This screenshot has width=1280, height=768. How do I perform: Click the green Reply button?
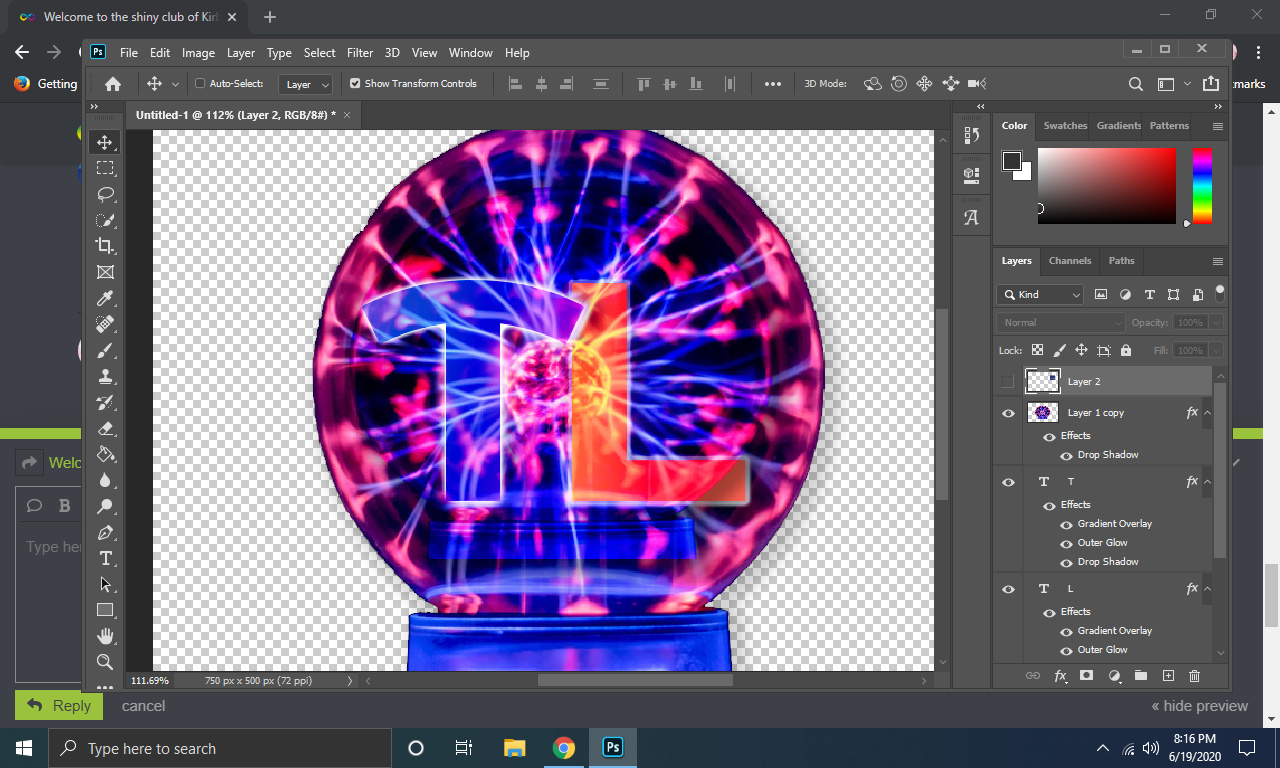pyautogui.click(x=59, y=705)
